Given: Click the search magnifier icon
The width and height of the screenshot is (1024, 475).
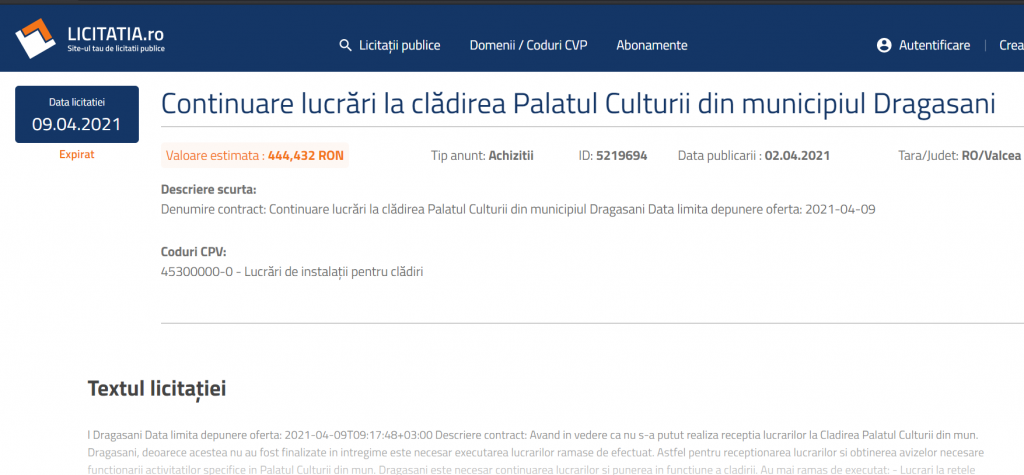Looking at the screenshot, I should (x=346, y=45).
